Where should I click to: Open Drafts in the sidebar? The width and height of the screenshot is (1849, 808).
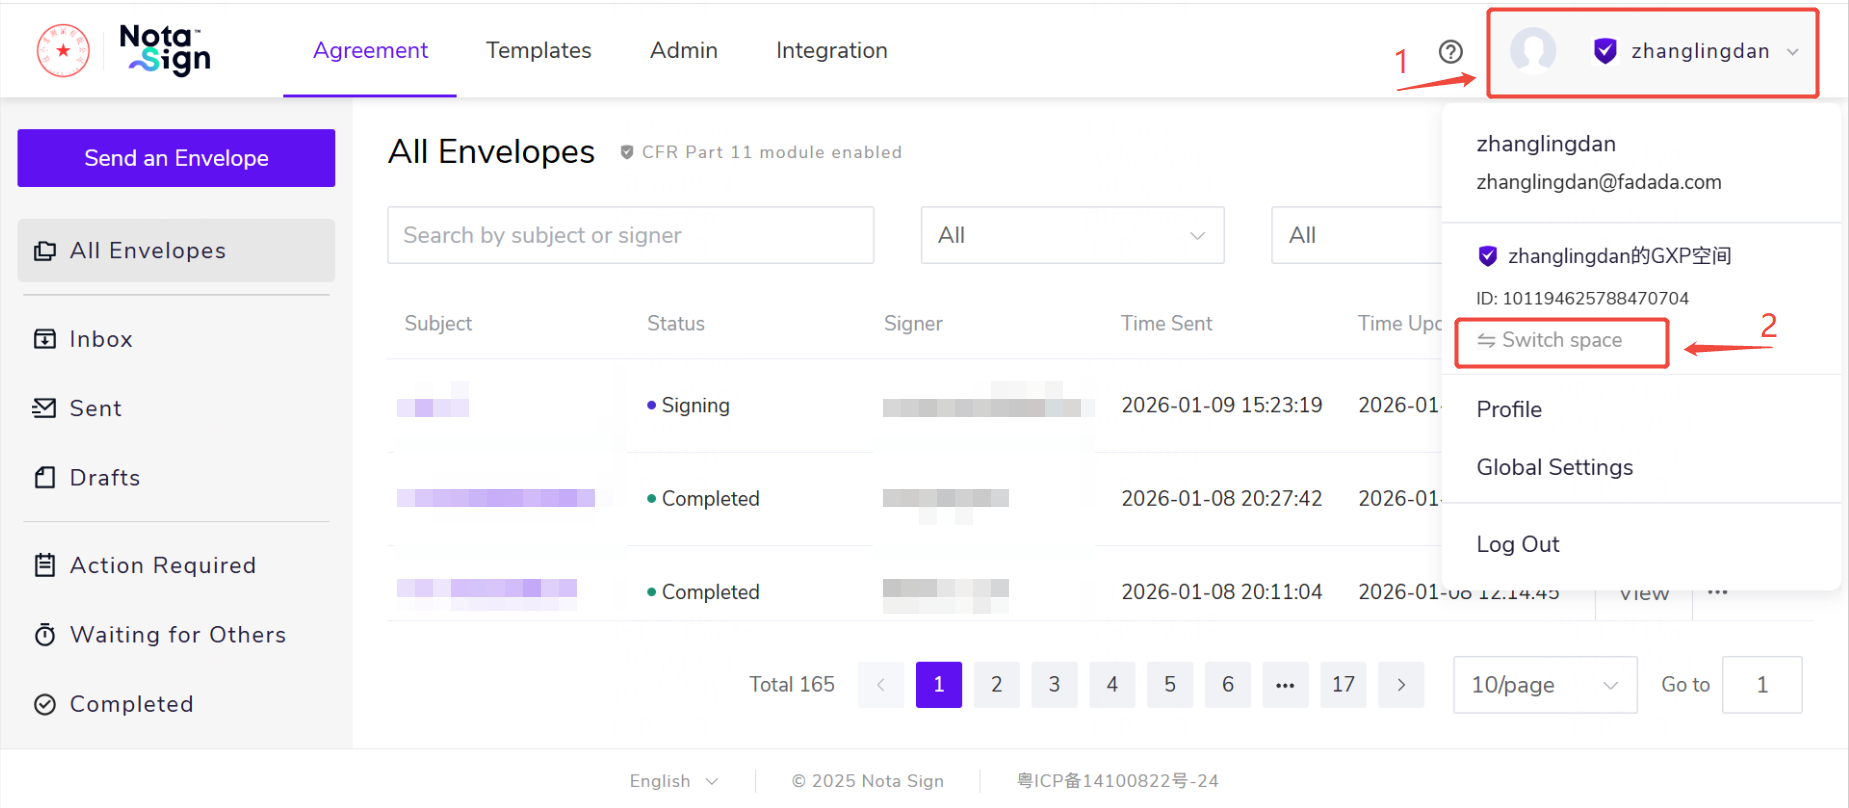coord(105,477)
